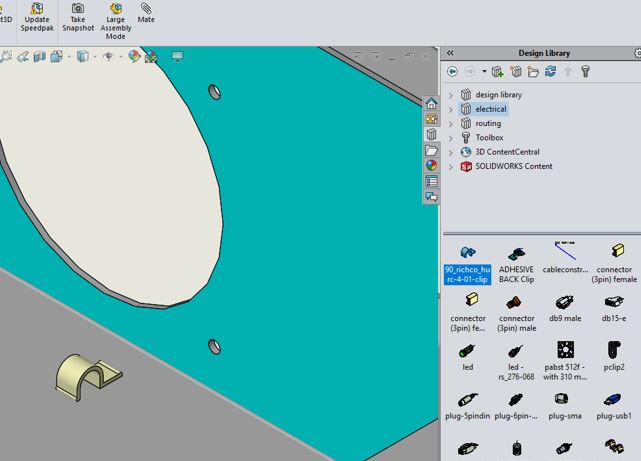Open the Appearances task pane tab
This screenshot has width=641, height=461.
(431, 166)
